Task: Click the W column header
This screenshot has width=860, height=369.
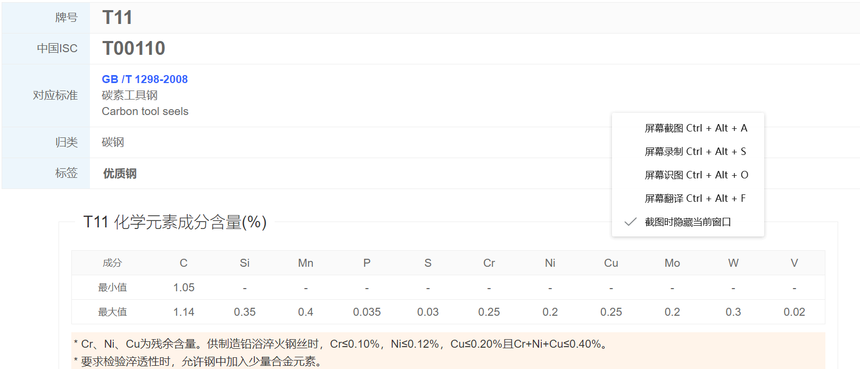Action: coord(733,263)
